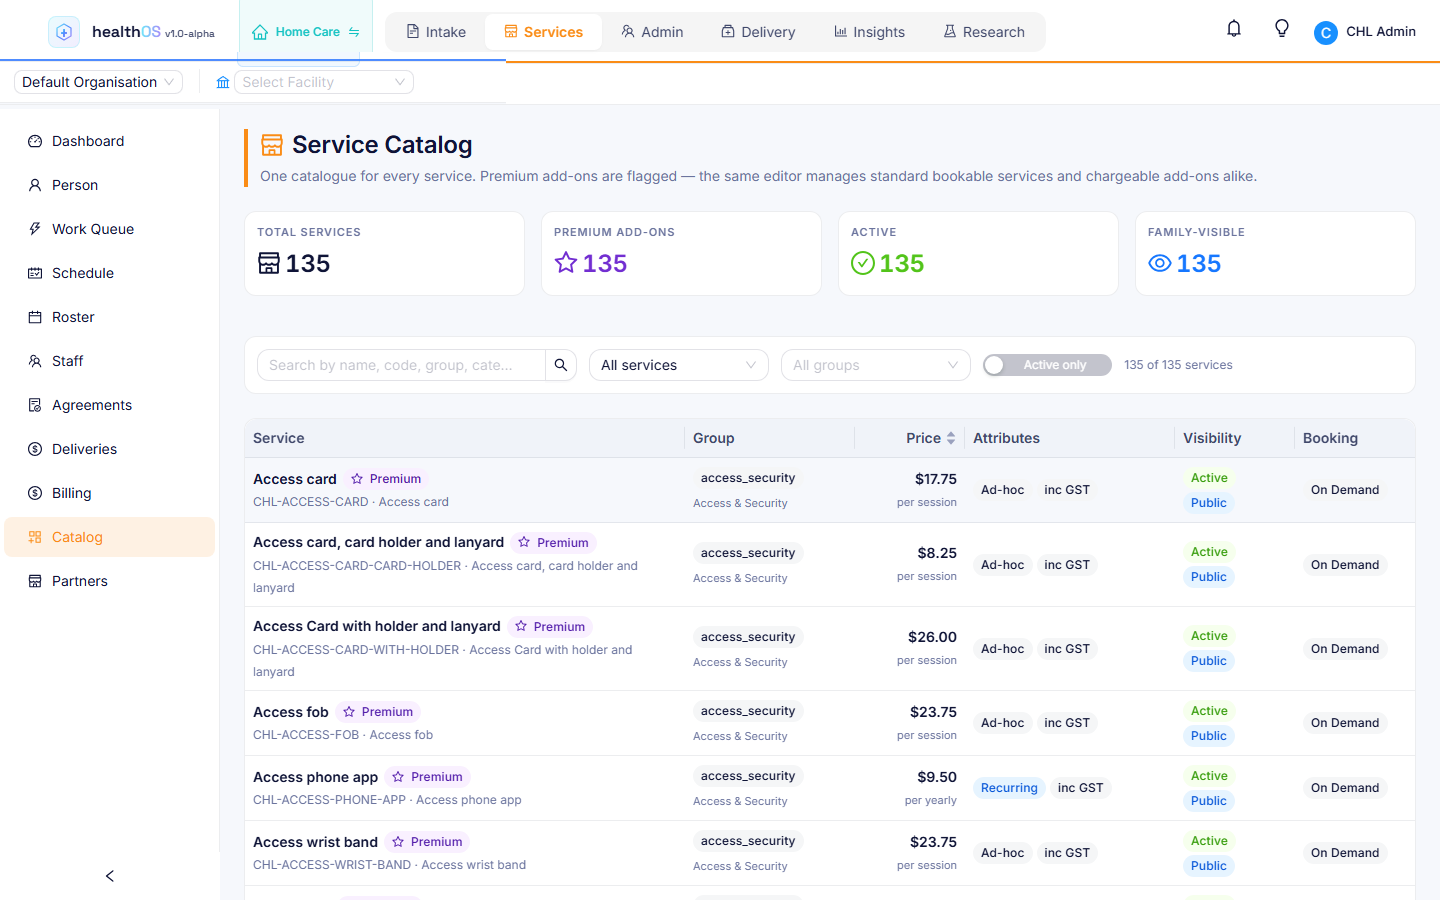
Task: Click the Recurring tag on Access phone app
Action: (x=1009, y=788)
